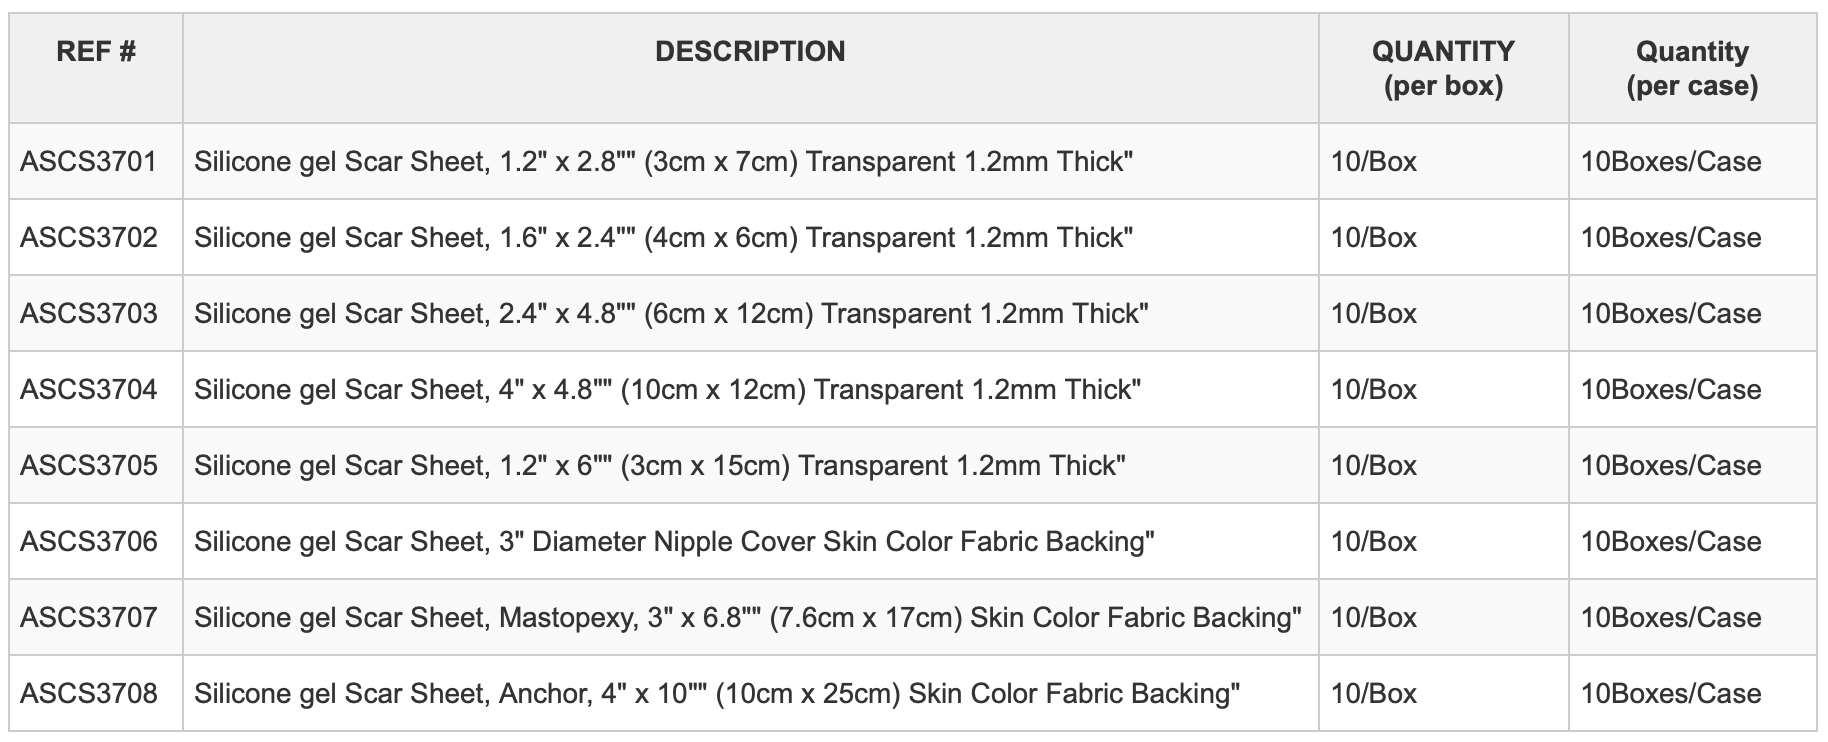1828x742 pixels.
Task: Click the Mastopexy Scar Sheet description
Action: coord(748,618)
